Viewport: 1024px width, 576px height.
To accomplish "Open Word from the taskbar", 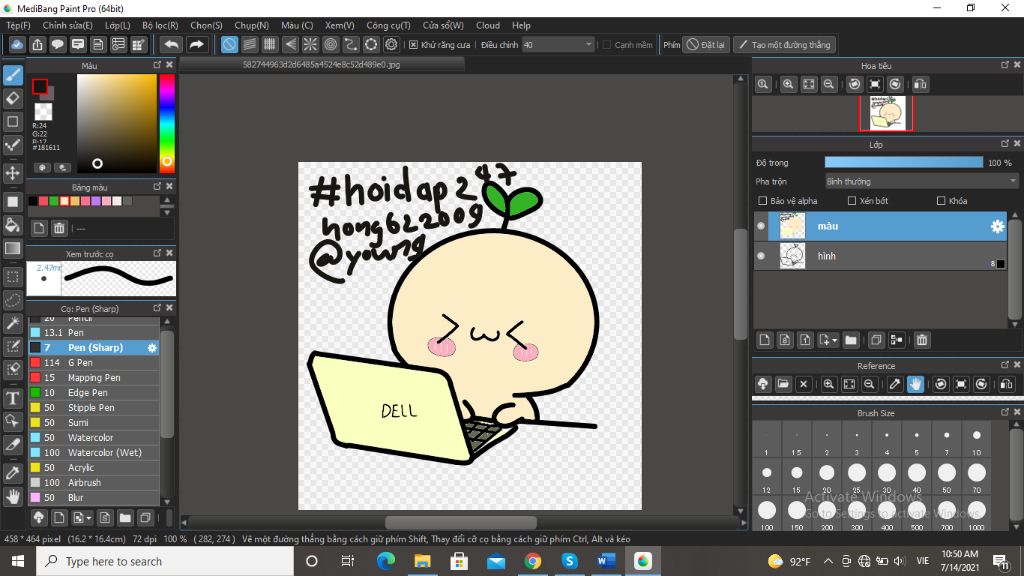I will coord(605,561).
